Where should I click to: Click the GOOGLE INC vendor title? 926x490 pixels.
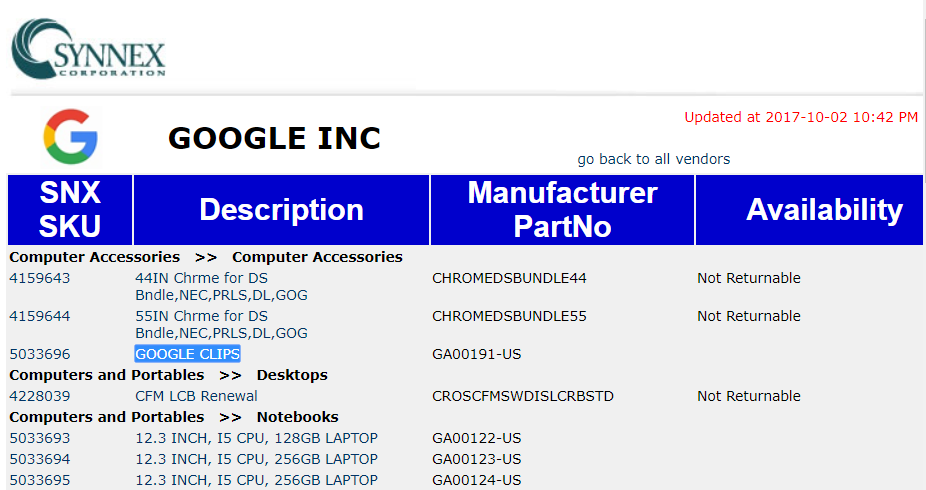point(274,138)
